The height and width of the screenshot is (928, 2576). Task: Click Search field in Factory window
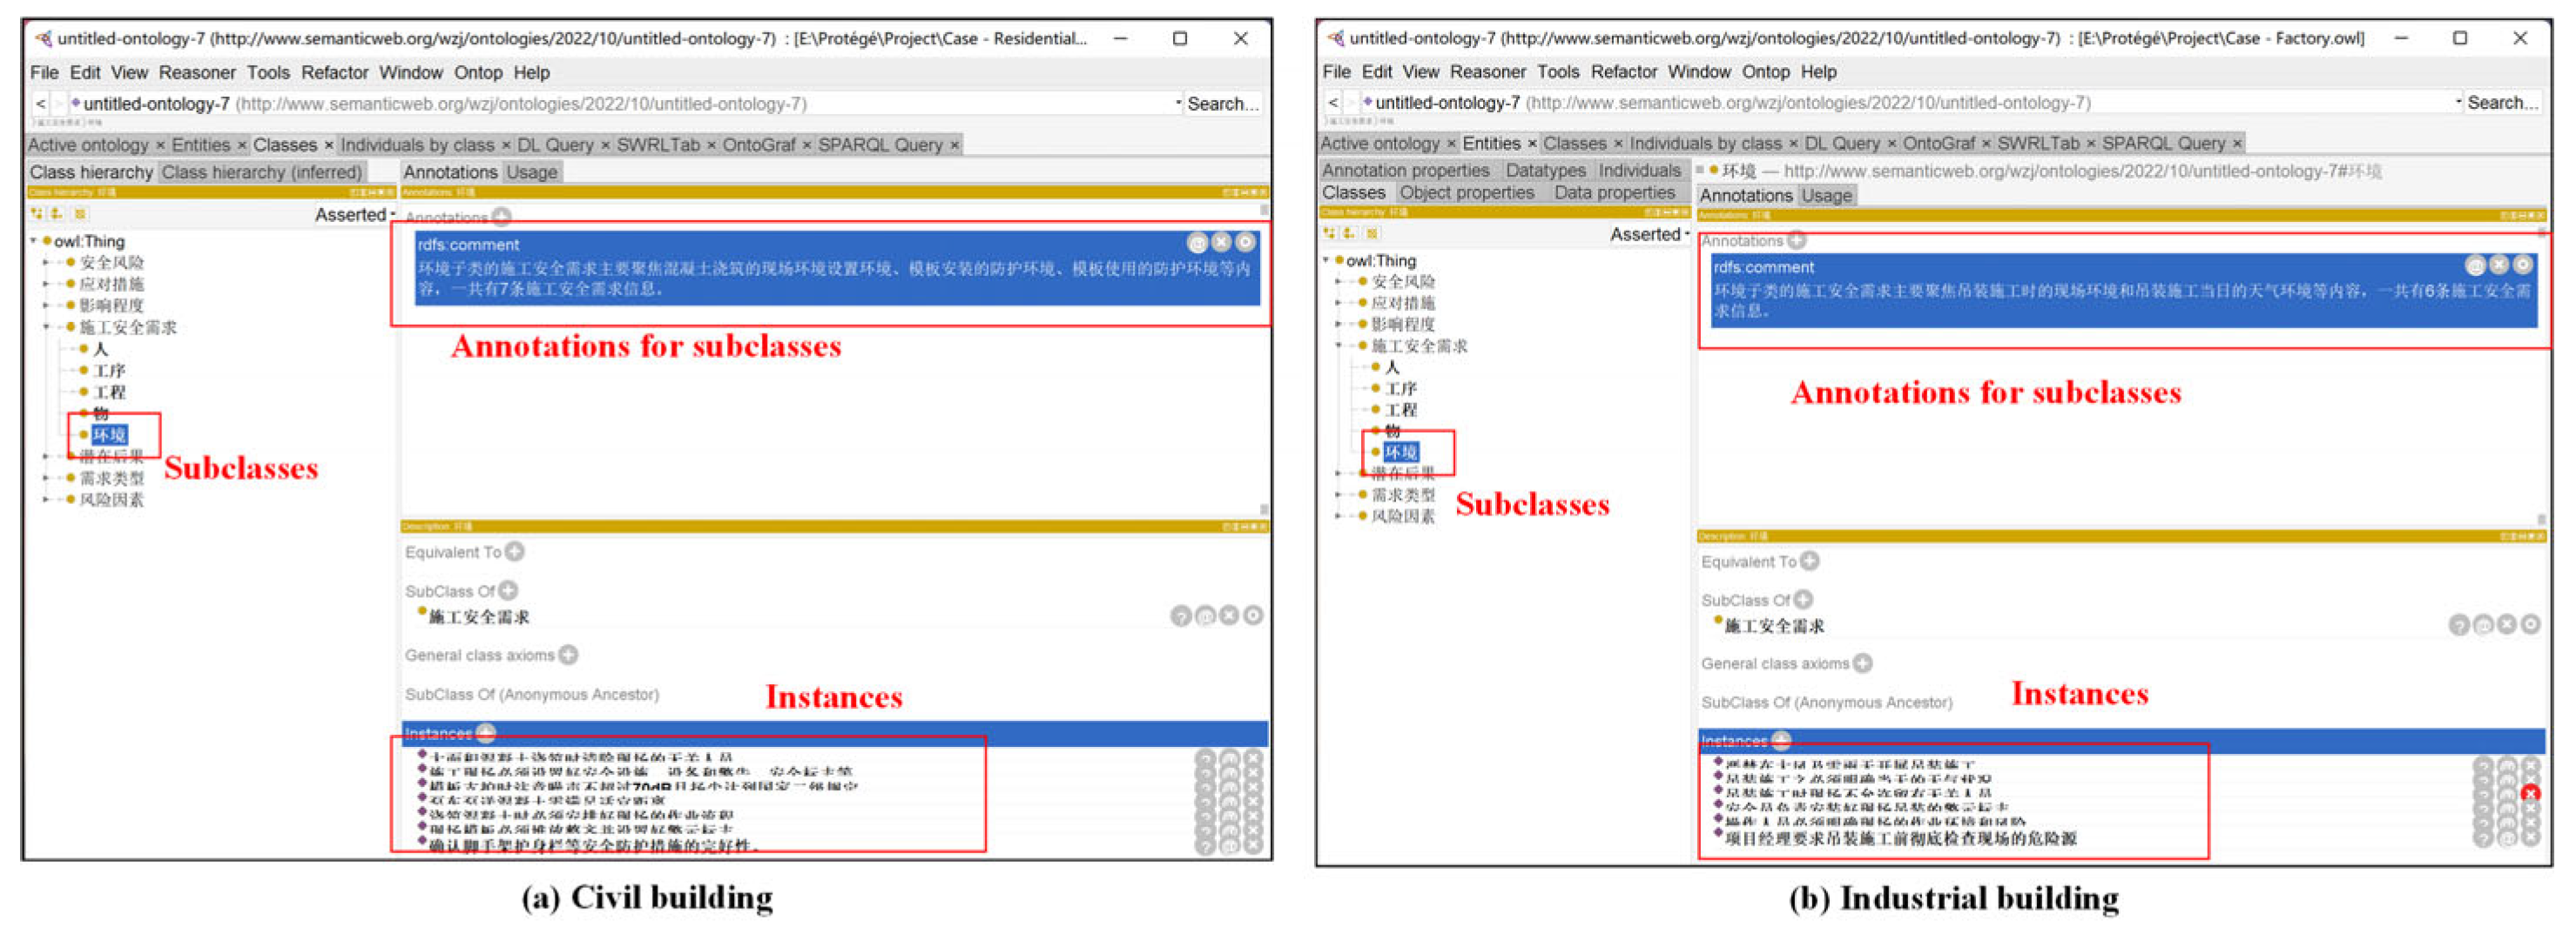(x=2503, y=102)
